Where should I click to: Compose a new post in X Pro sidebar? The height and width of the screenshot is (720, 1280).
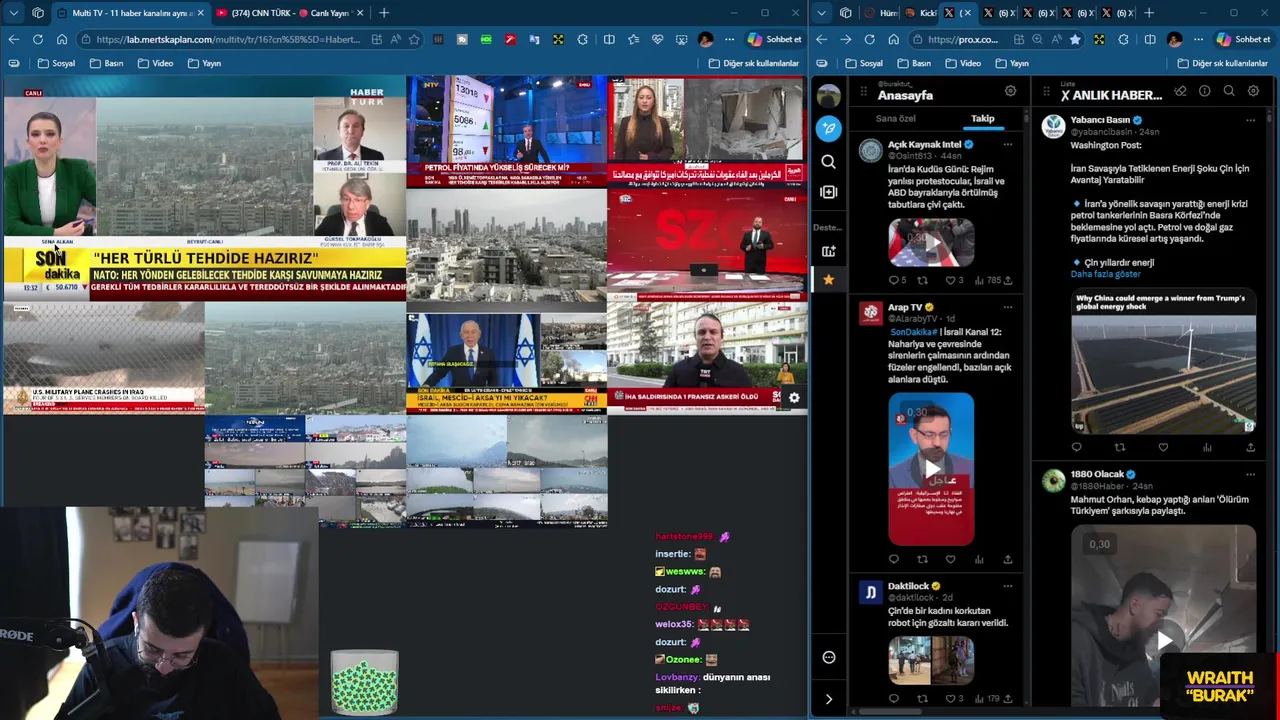(828, 128)
